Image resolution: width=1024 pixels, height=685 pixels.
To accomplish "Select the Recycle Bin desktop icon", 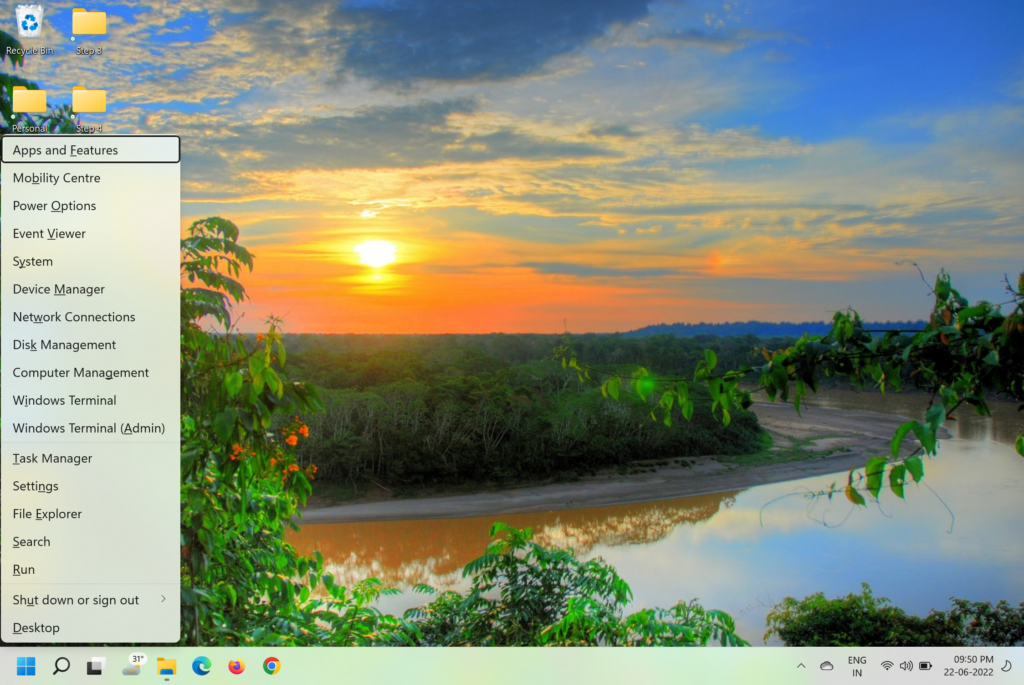I will tap(30, 28).
